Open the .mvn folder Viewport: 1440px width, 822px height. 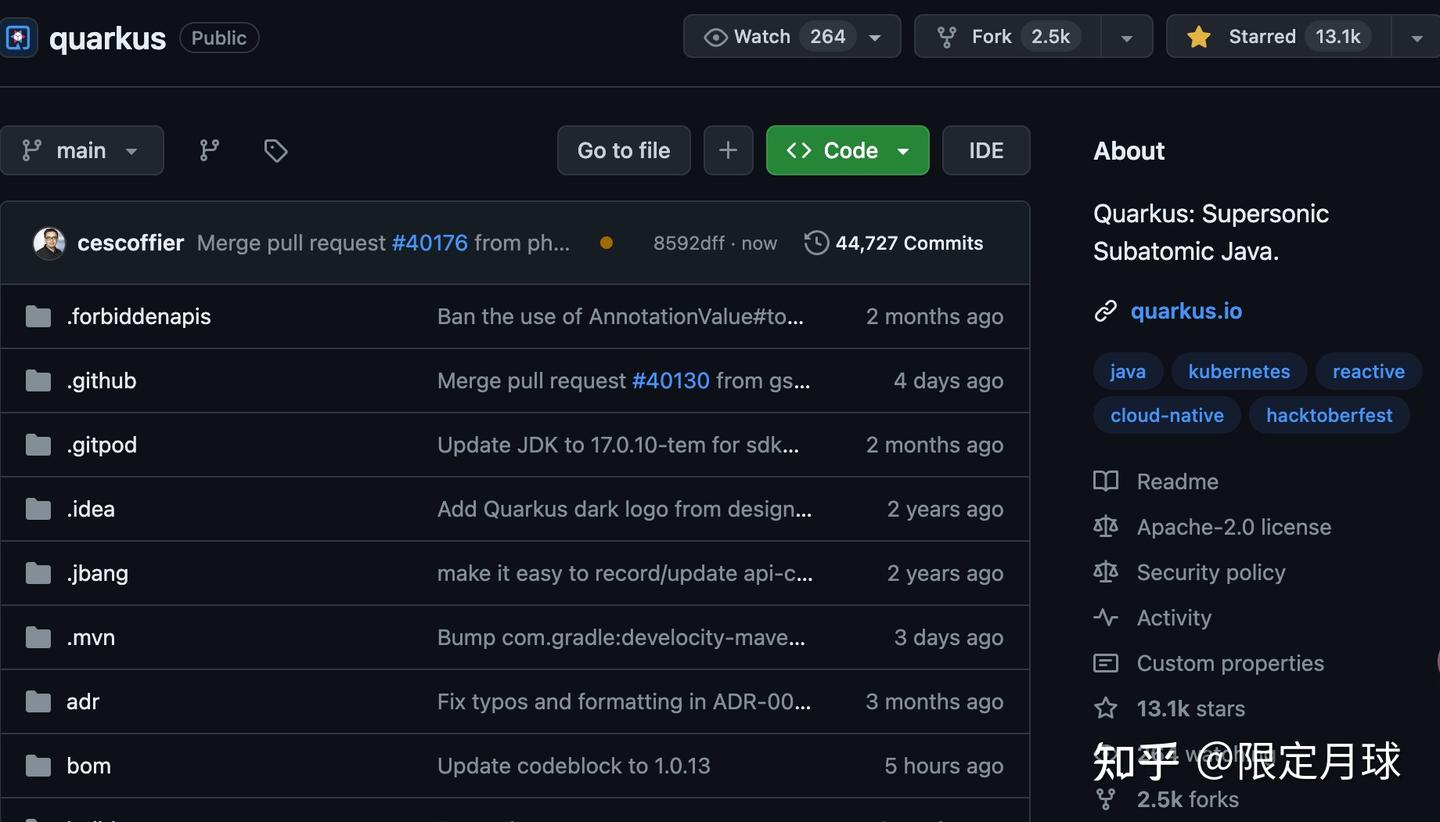91,637
